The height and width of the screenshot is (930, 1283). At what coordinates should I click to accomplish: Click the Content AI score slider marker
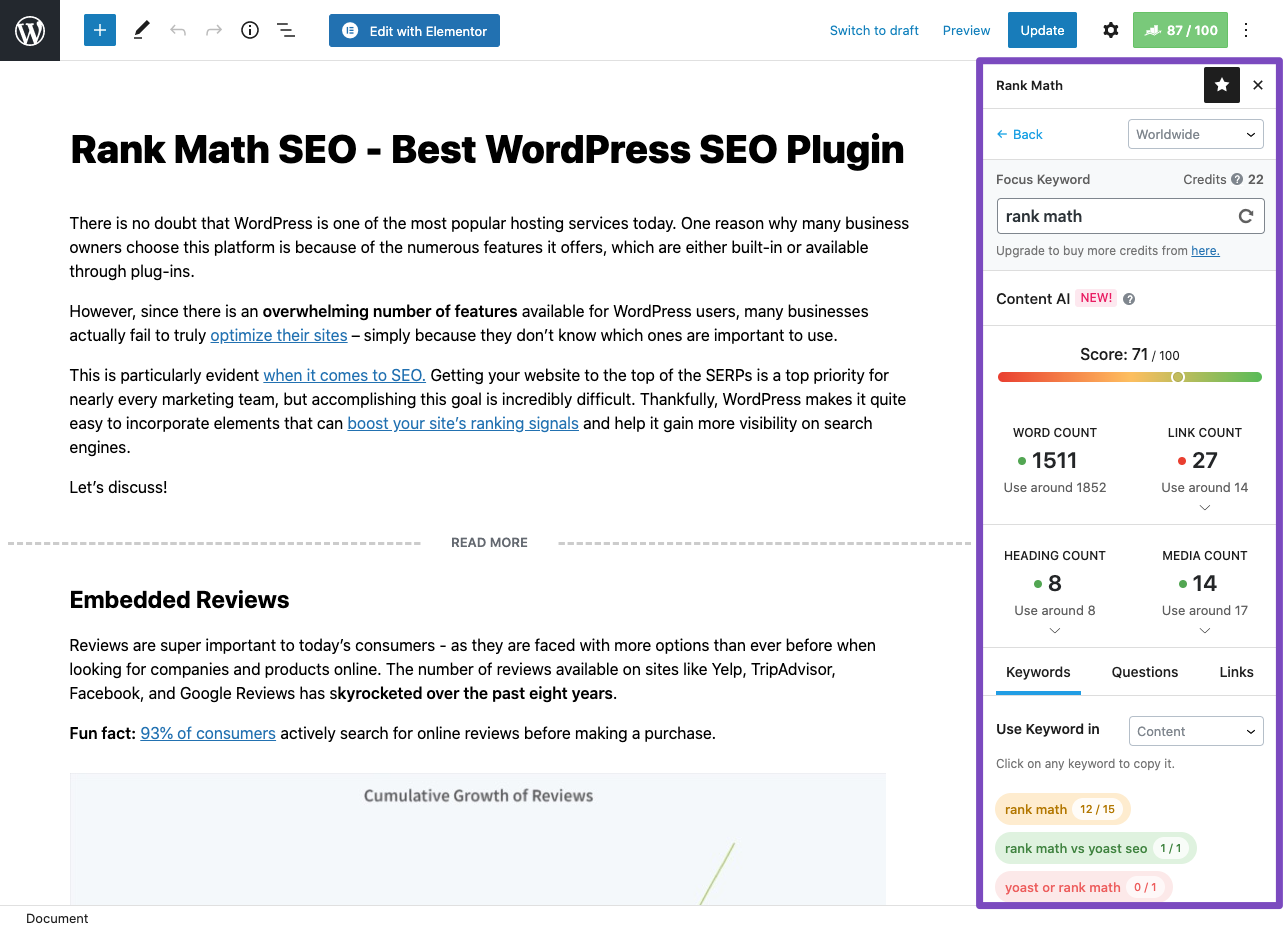(1178, 377)
